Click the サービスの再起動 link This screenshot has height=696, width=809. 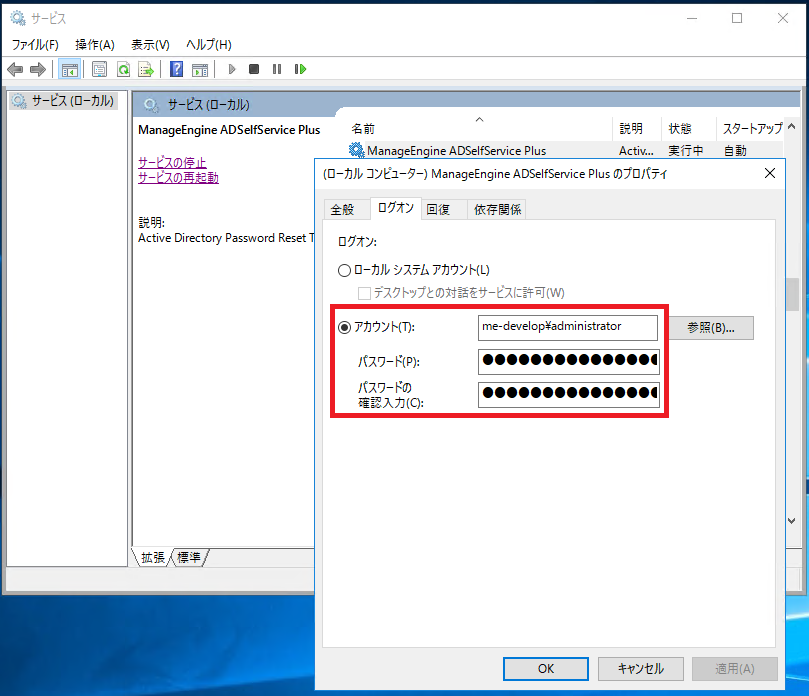click(179, 177)
